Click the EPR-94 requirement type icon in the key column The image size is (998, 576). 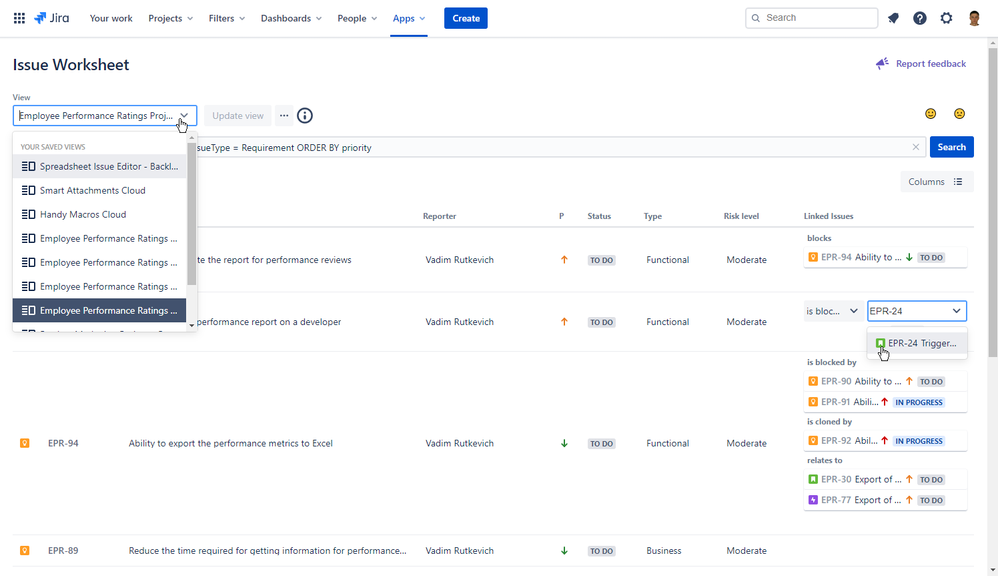coord(25,443)
